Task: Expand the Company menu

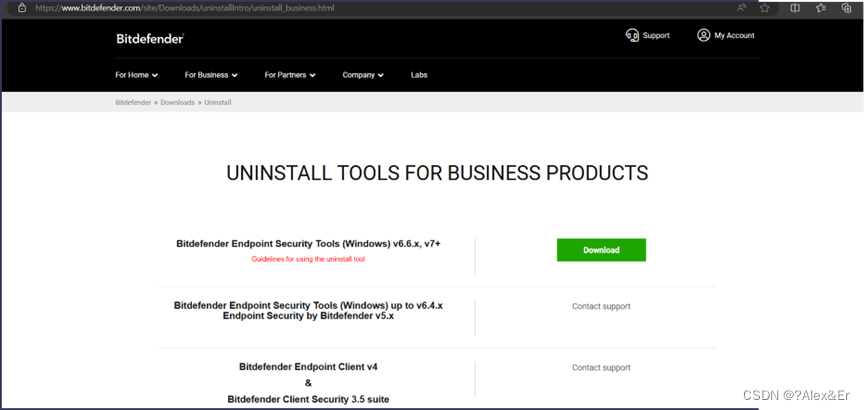Action: coord(363,75)
